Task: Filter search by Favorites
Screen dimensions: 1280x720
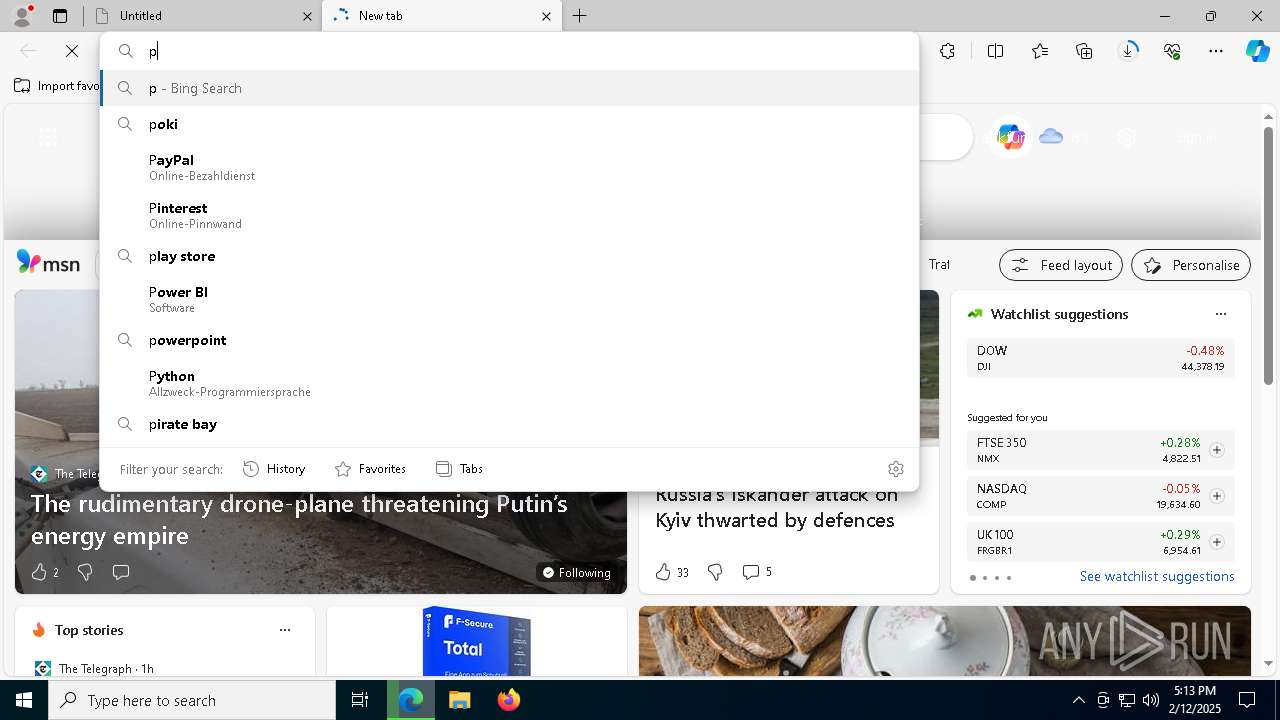Action: point(370,469)
